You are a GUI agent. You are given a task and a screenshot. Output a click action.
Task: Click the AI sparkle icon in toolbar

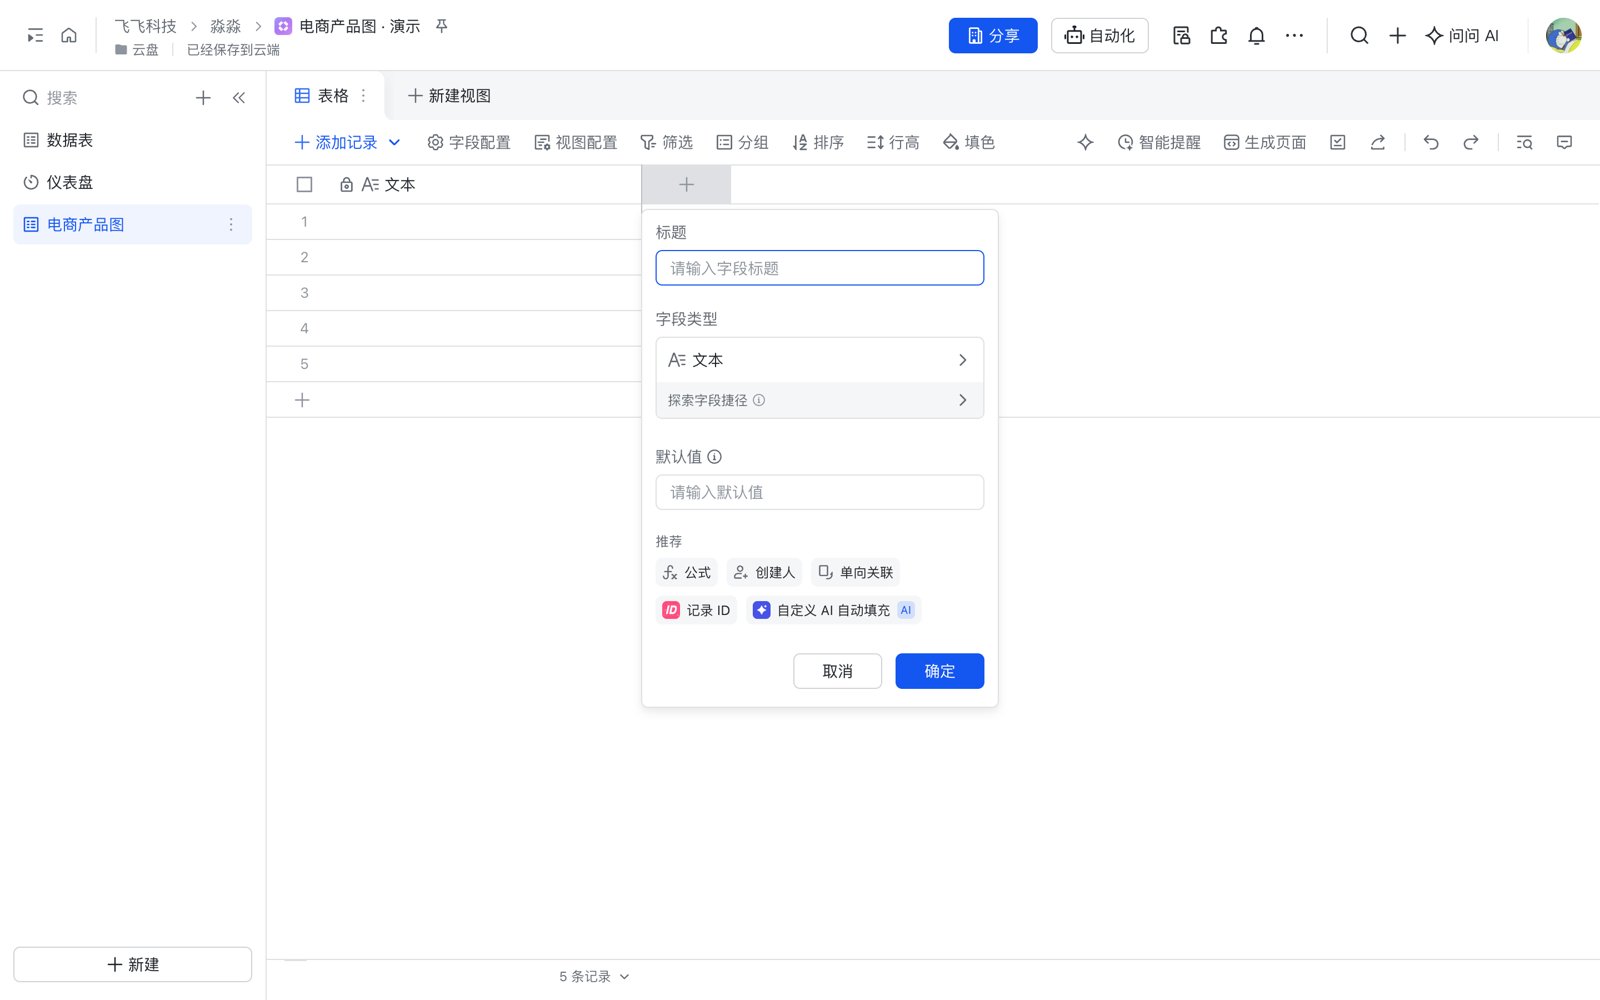point(1085,142)
